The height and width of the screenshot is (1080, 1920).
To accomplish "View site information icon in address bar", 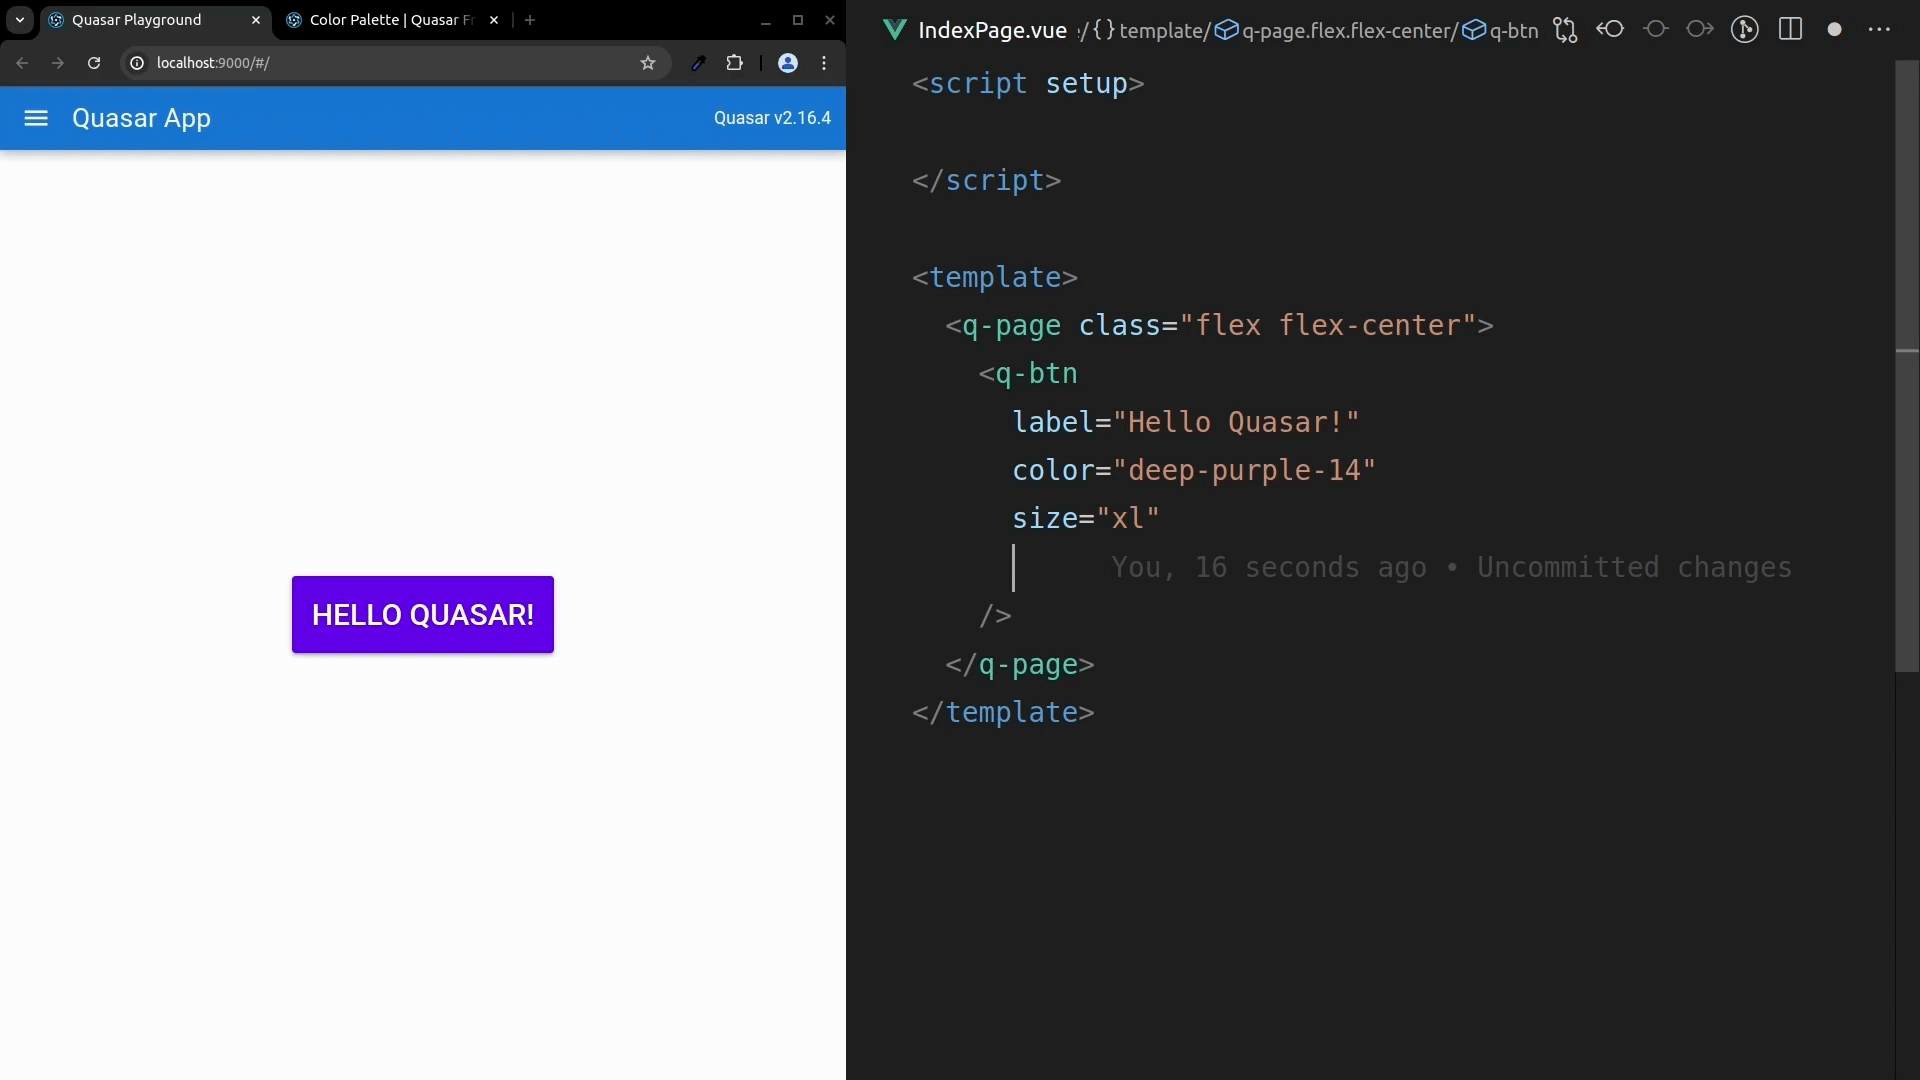I will click(x=137, y=63).
